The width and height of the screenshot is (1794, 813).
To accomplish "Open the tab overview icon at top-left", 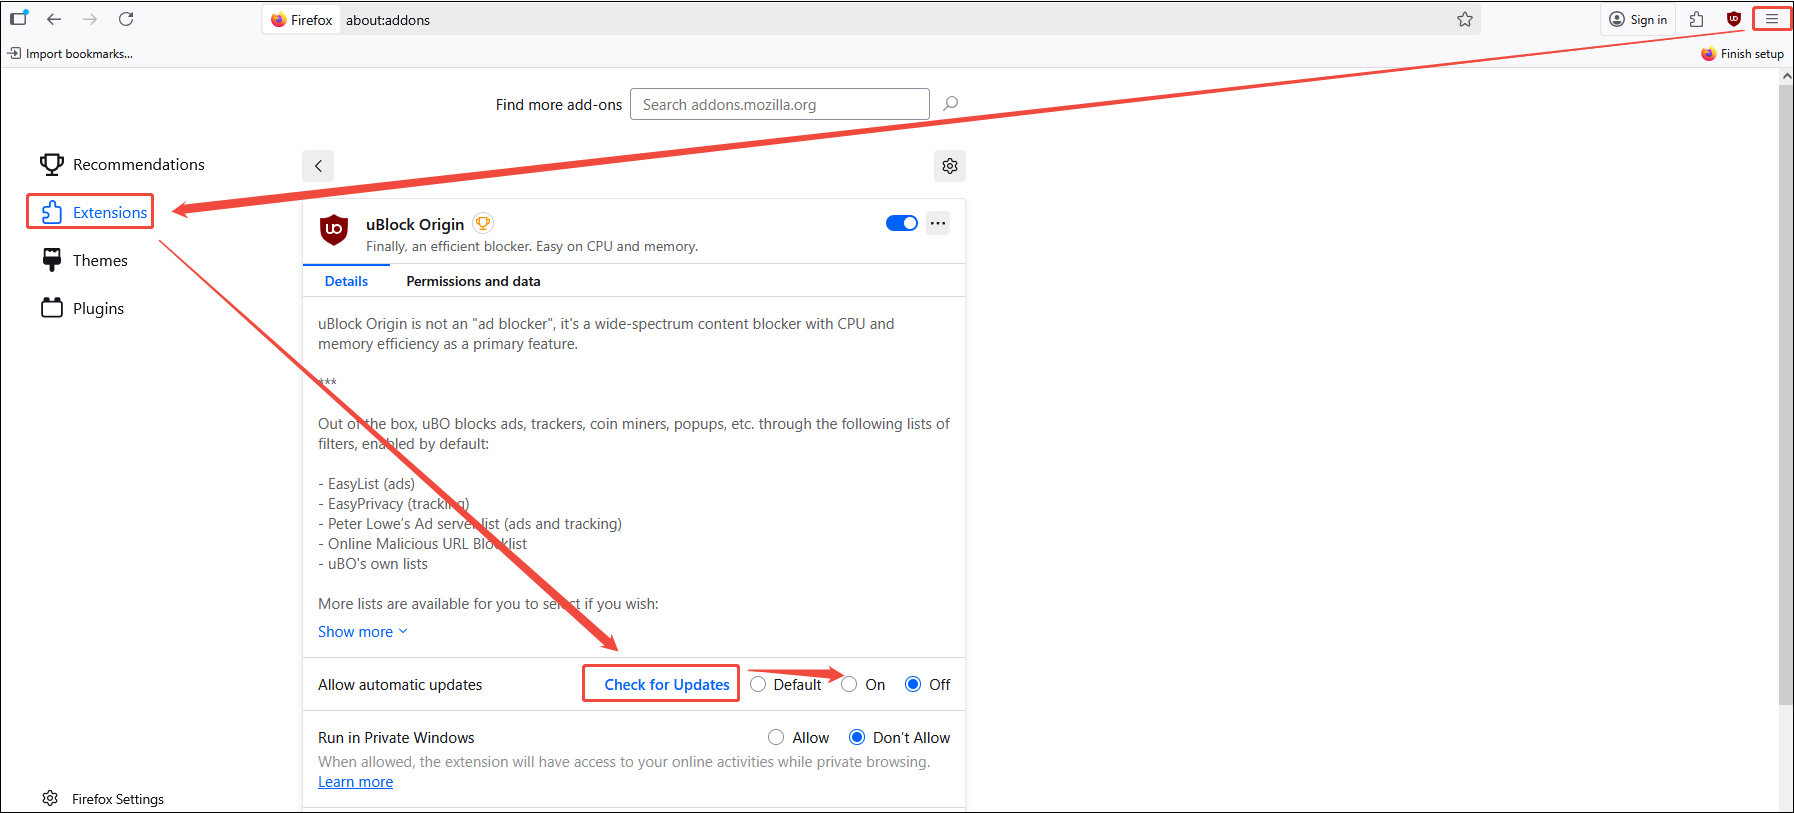I will 19,18.
